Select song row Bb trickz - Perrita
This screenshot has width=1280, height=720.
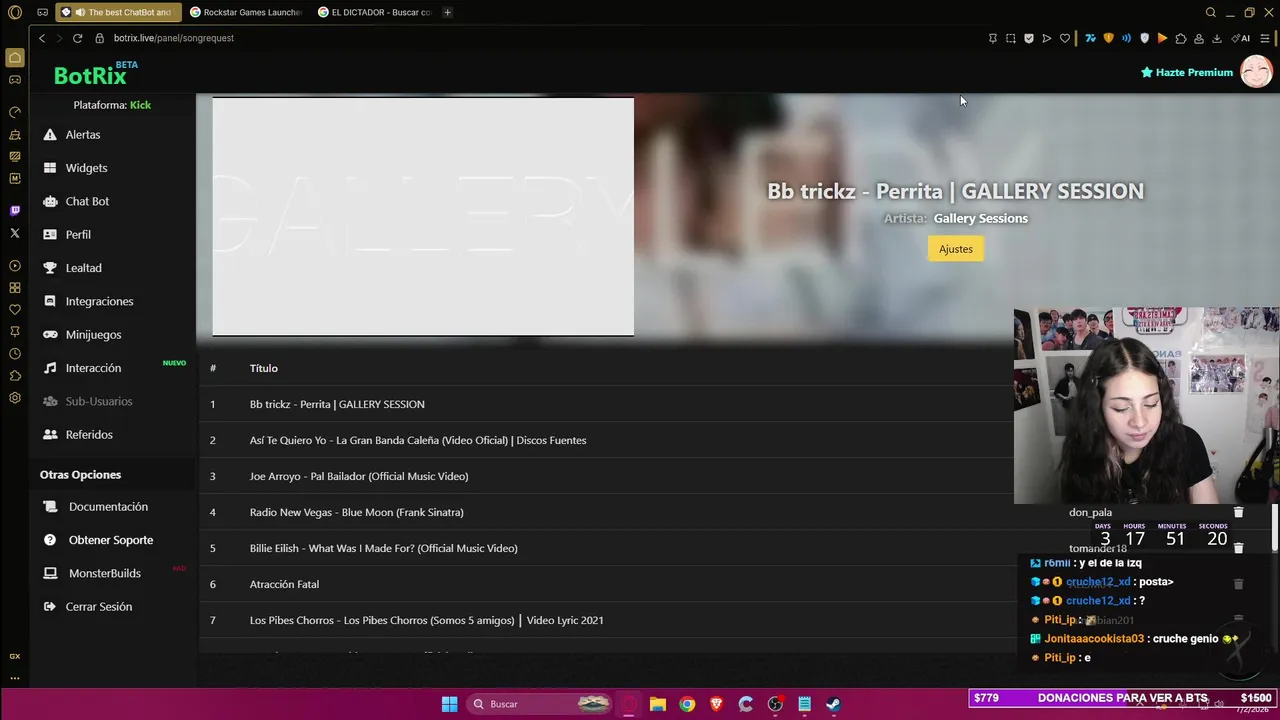337,404
